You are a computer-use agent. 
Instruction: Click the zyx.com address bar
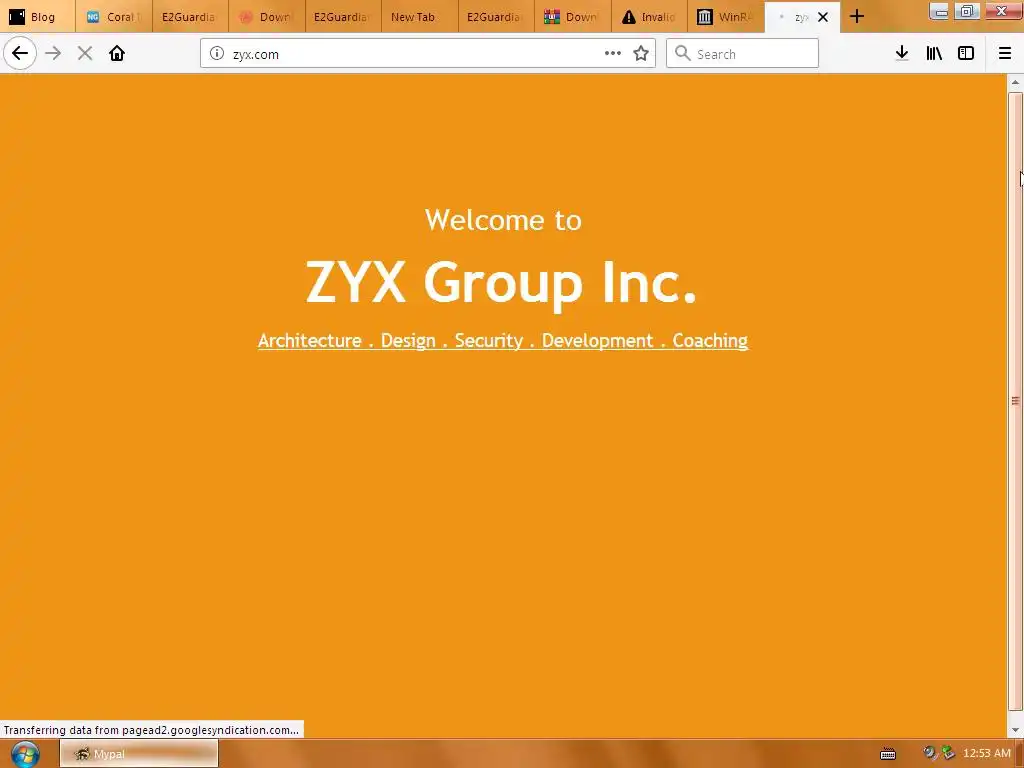click(x=428, y=54)
